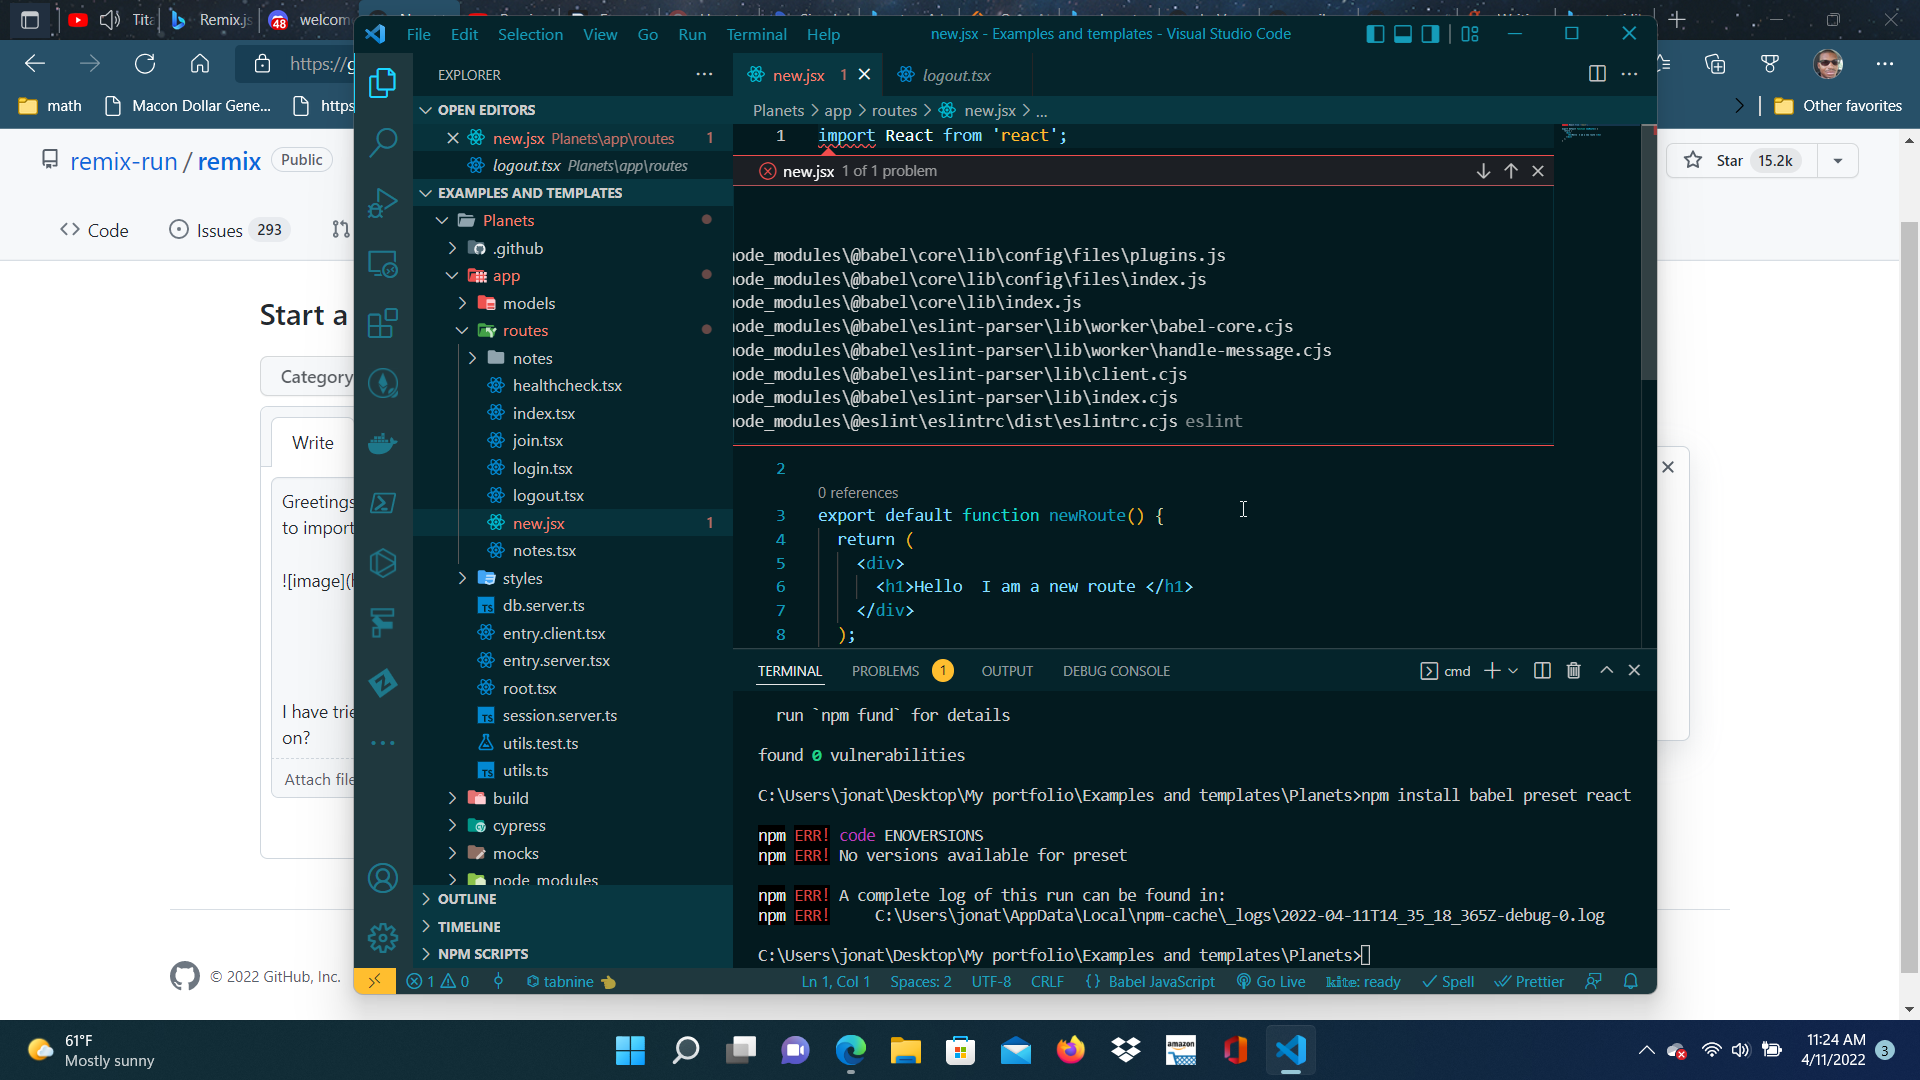Open notifications bell in status bar

[x=1631, y=981]
